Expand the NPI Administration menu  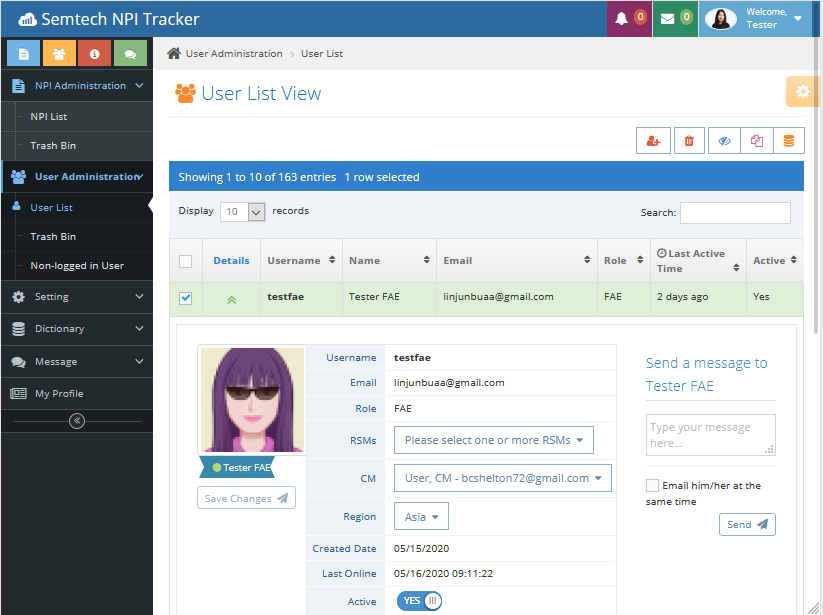pyautogui.click(x=77, y=86)
